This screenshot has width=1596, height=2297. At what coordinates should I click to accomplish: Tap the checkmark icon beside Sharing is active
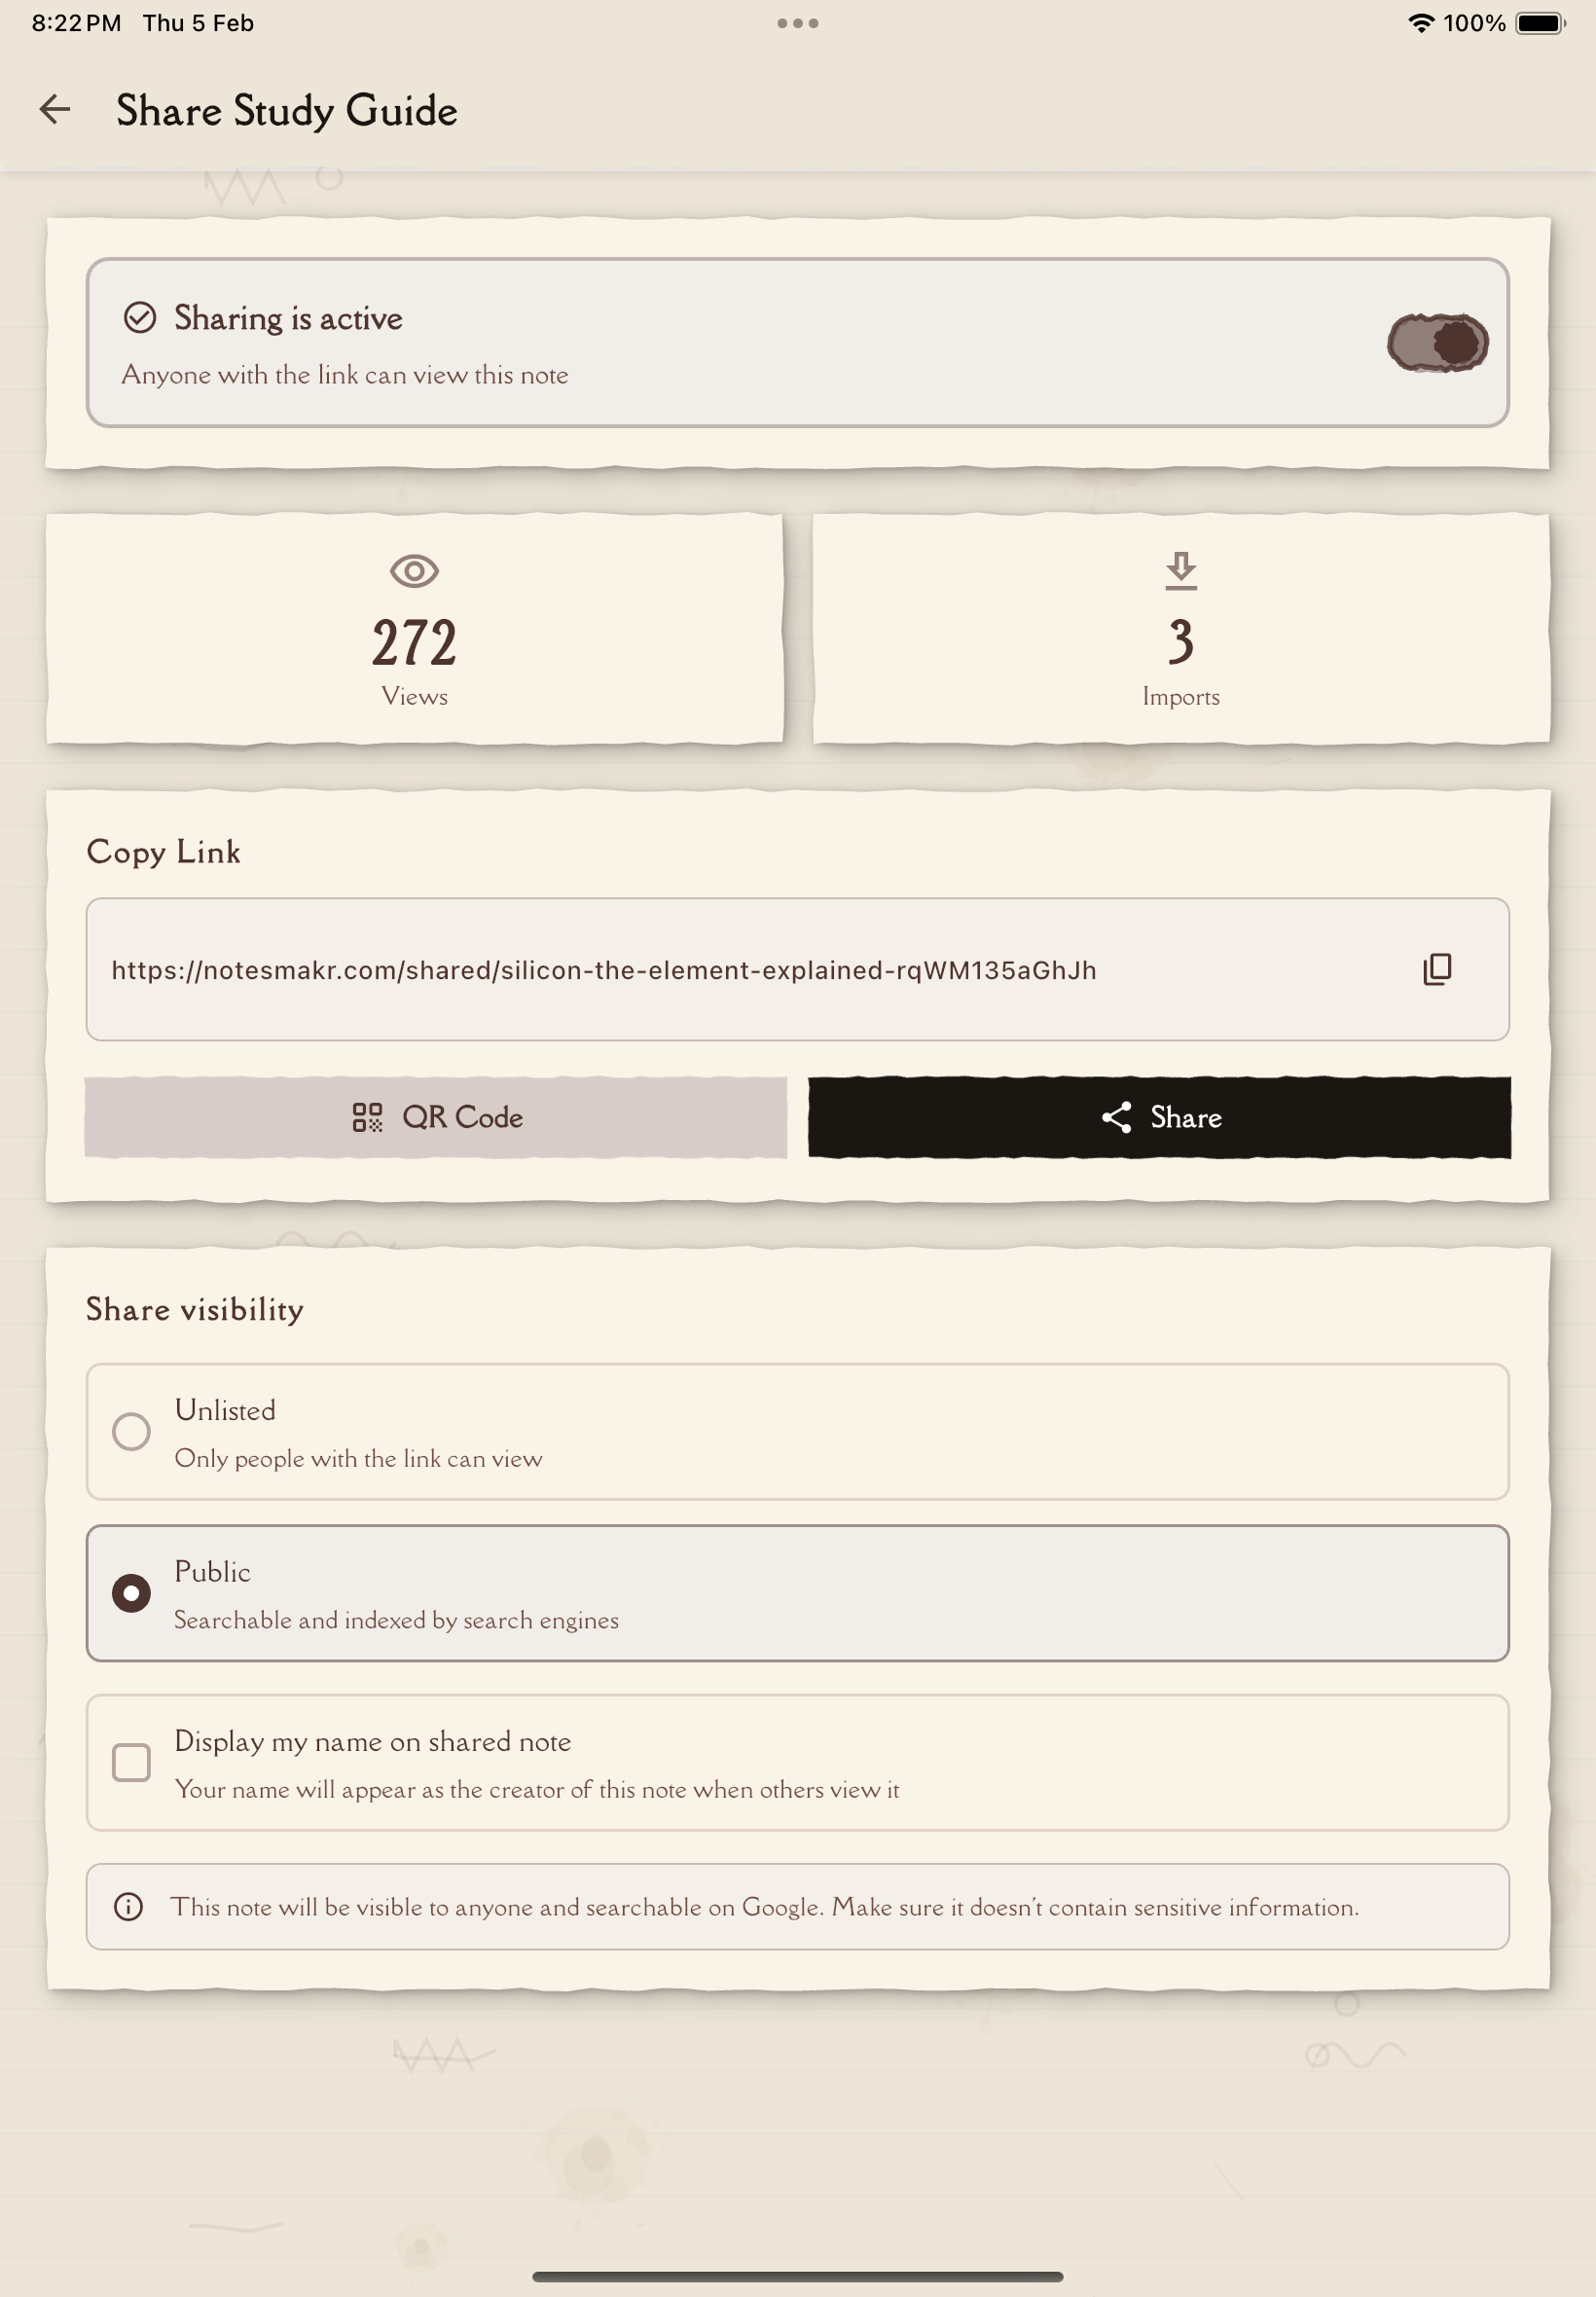[x=140, y=318]
